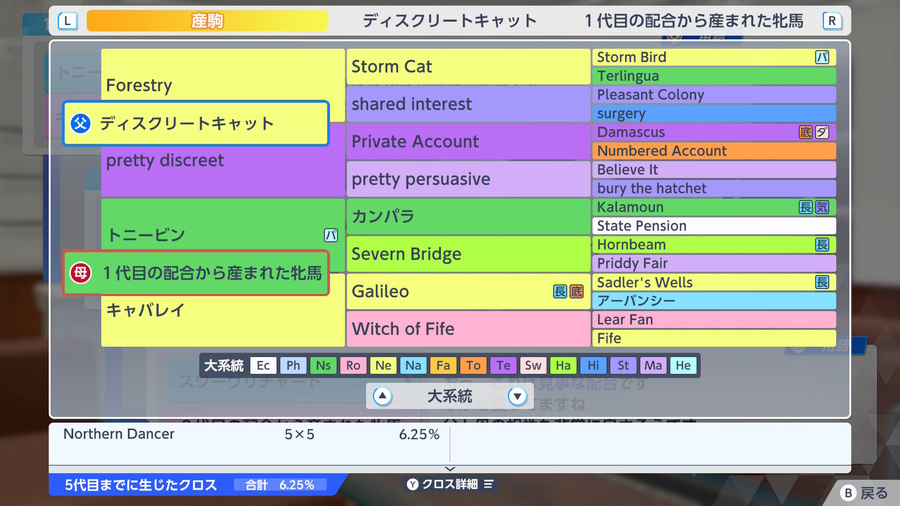Select the Northern Dancer cross row
Image resolution: width=900 pixels, height=506 pixels.
[251, 434]
